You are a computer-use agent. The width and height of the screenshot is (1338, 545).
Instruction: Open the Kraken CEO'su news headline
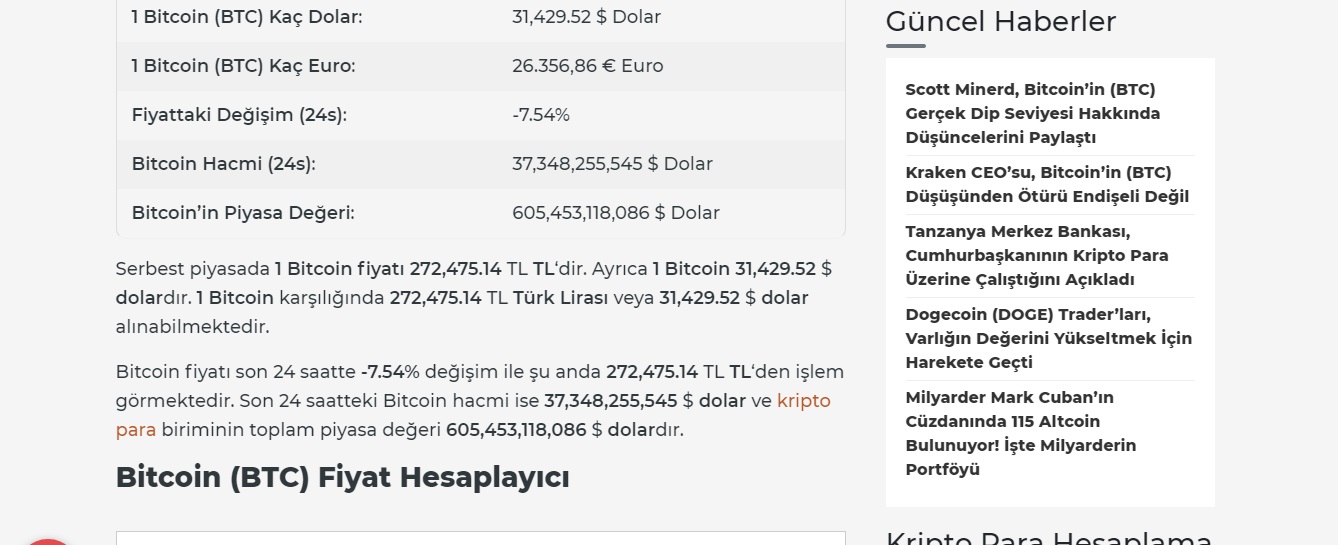coord(1047,184)
